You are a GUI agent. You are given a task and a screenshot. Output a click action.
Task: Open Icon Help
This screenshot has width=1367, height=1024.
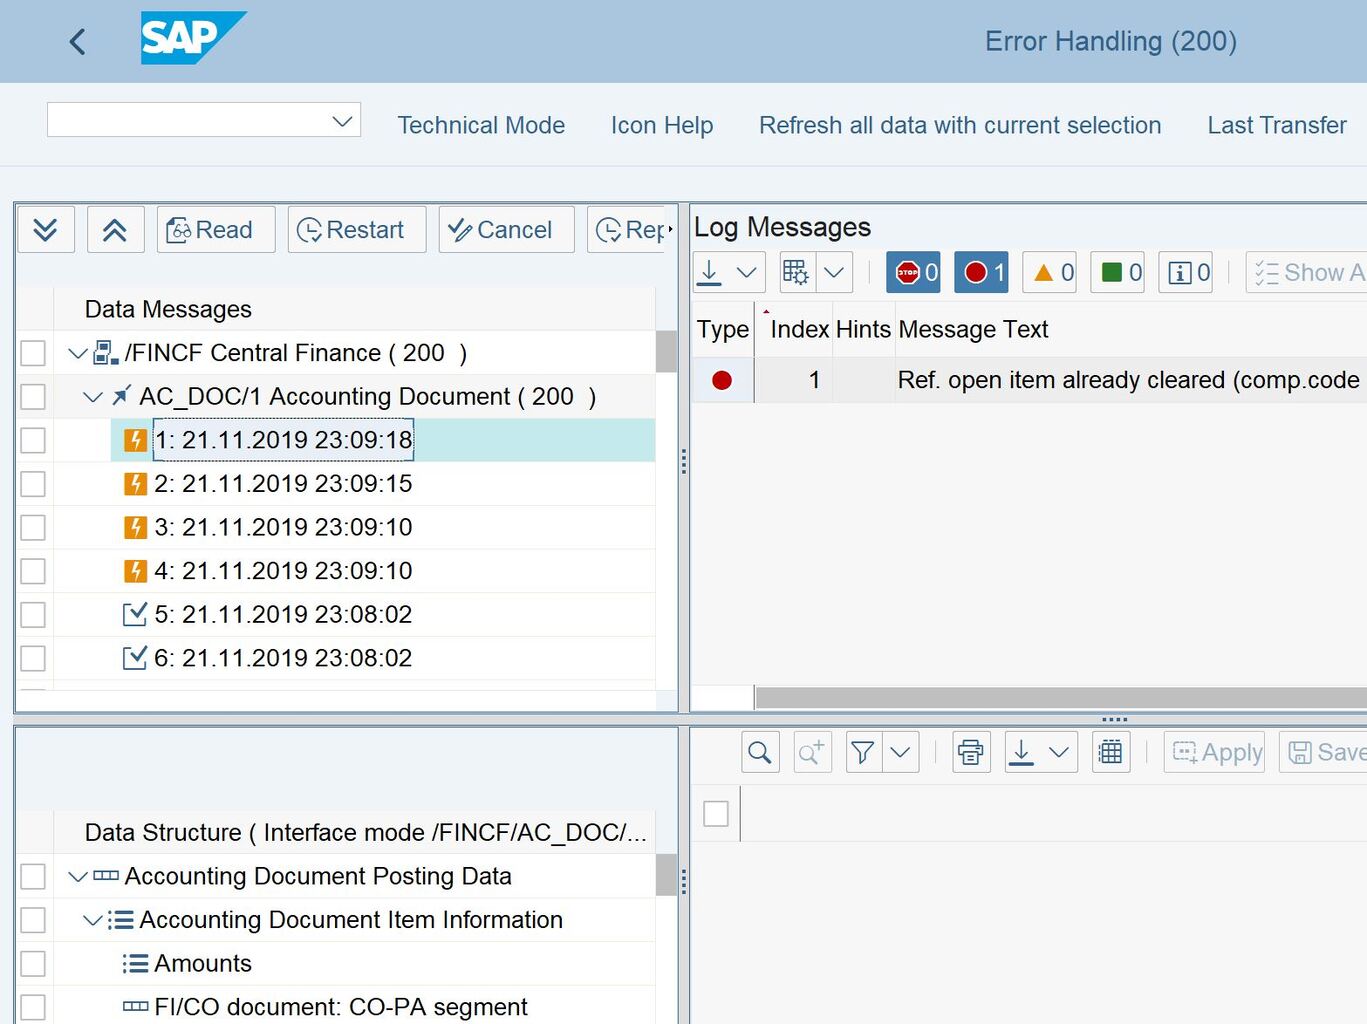[662, 125]
